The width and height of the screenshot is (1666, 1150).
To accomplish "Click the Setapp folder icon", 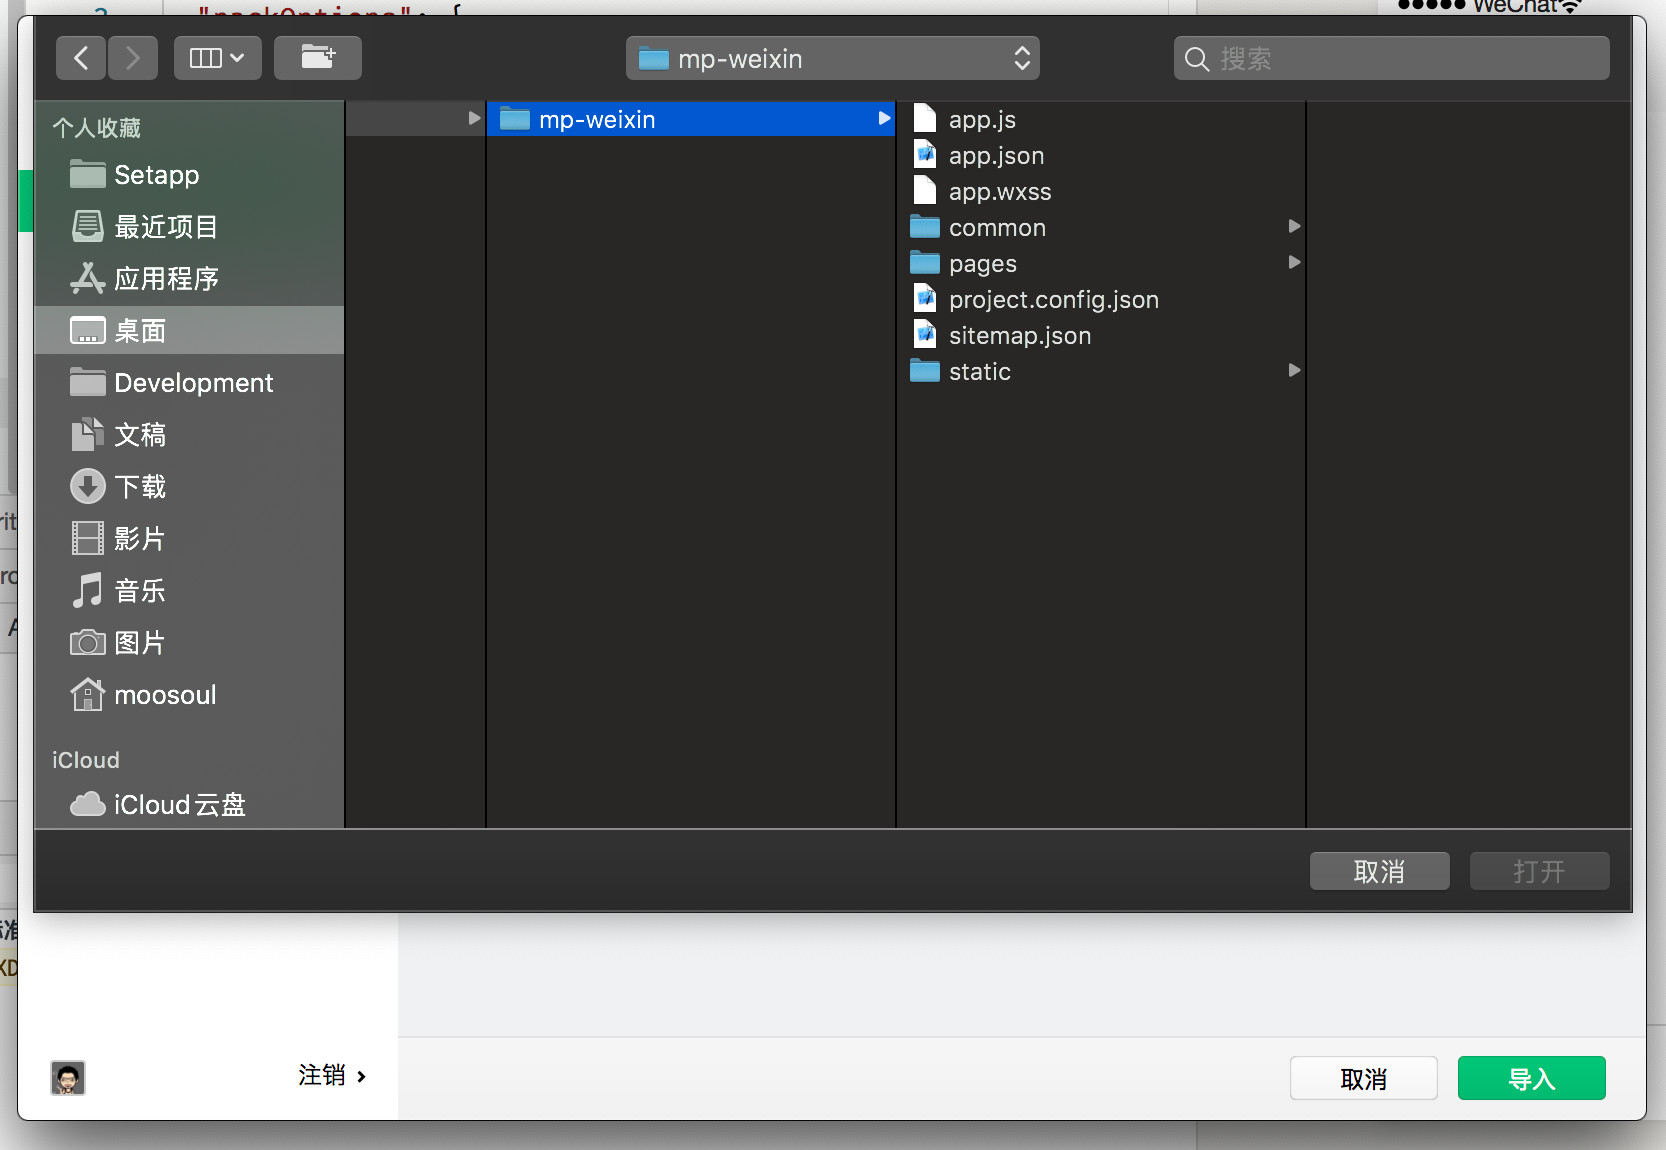I will point(88,175).
